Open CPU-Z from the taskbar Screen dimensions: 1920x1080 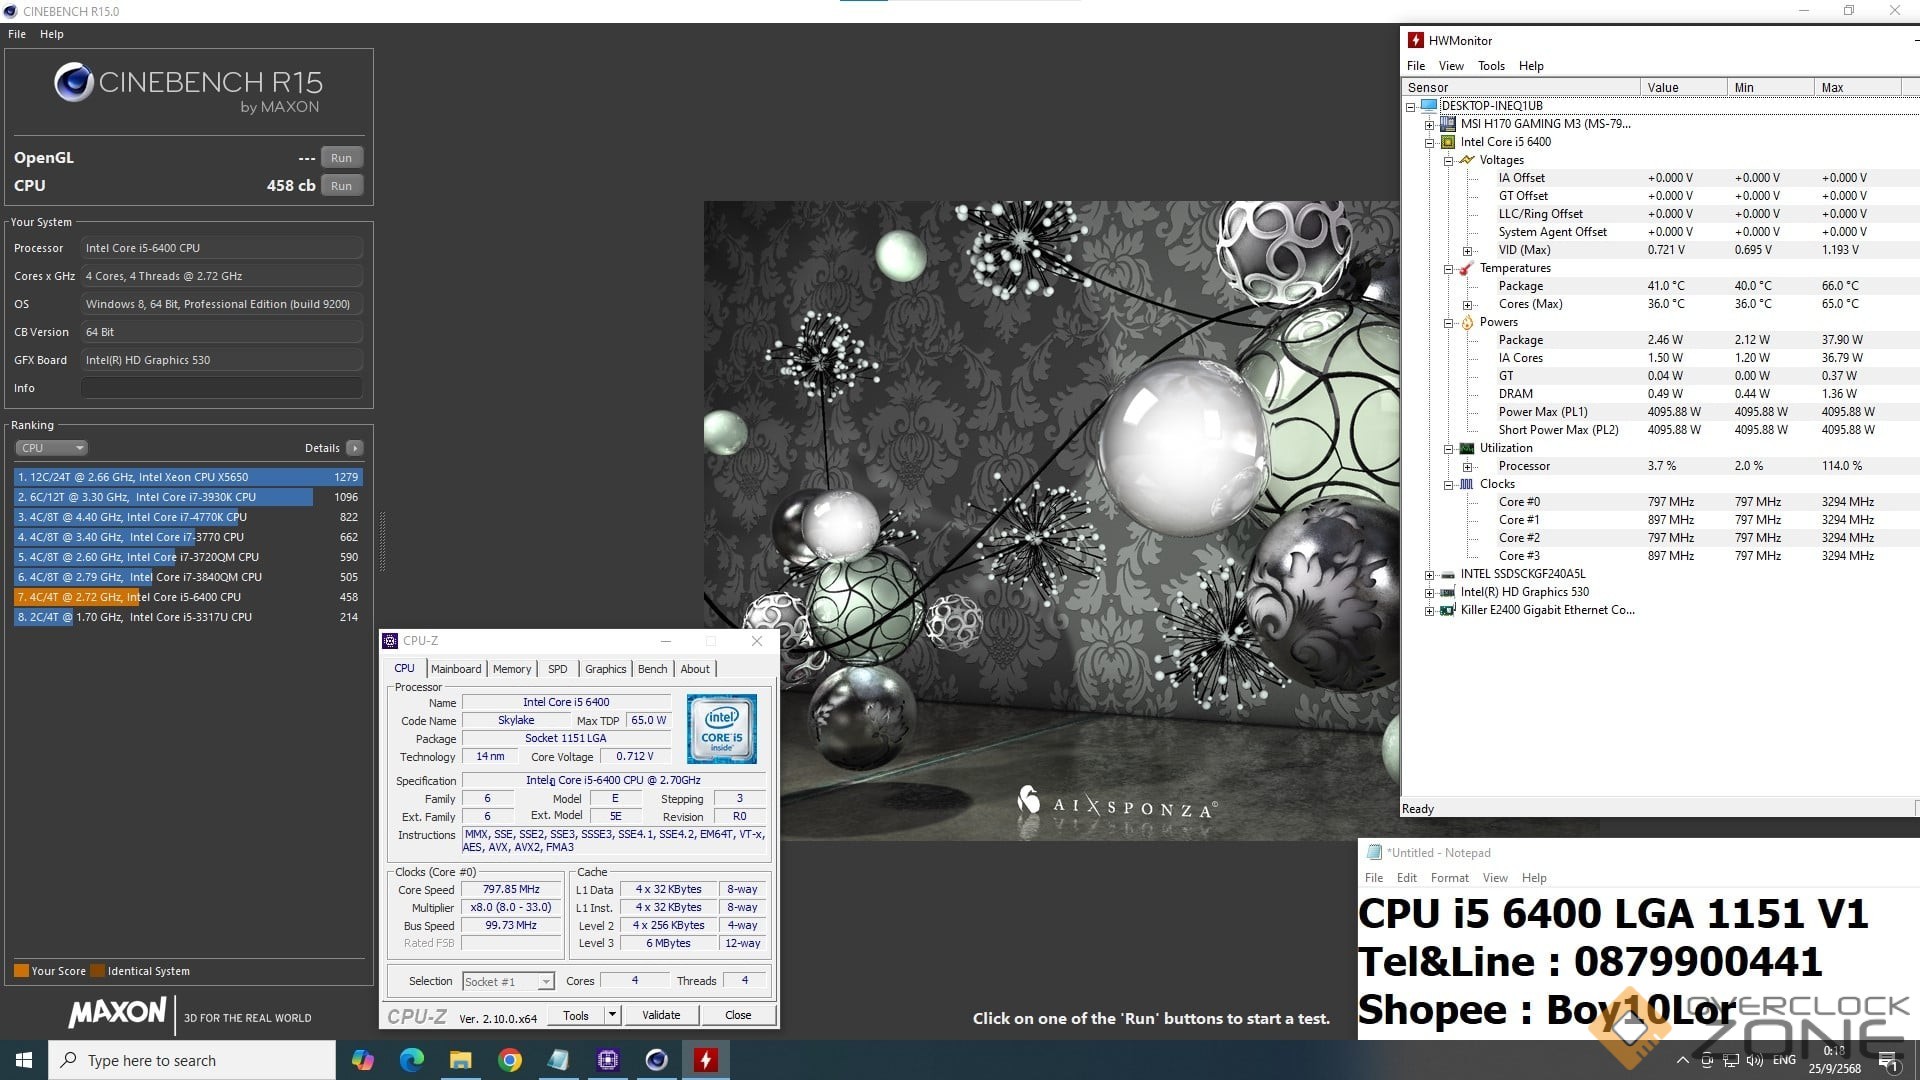(x=608, y=1060)
